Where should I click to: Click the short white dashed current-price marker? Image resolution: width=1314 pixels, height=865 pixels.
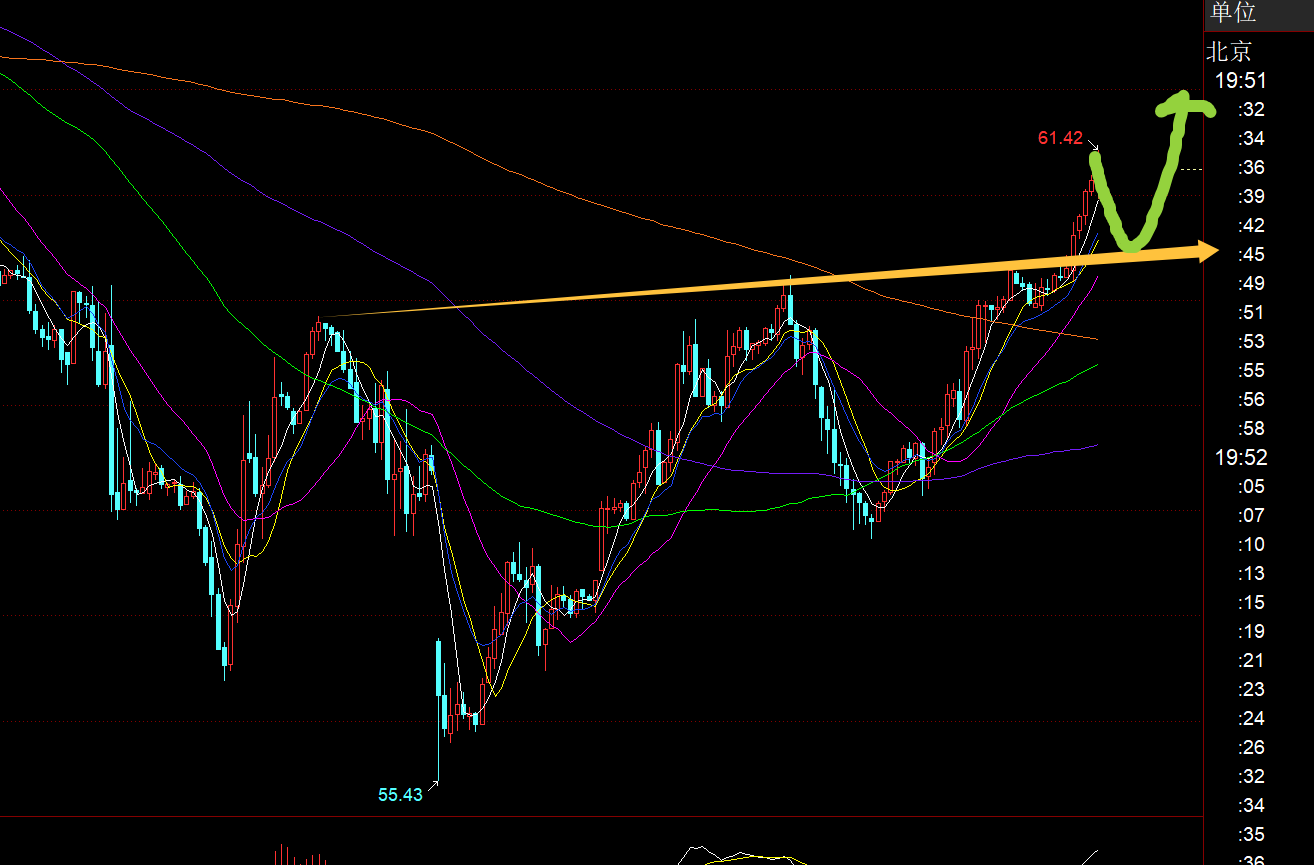(1190, 169)
